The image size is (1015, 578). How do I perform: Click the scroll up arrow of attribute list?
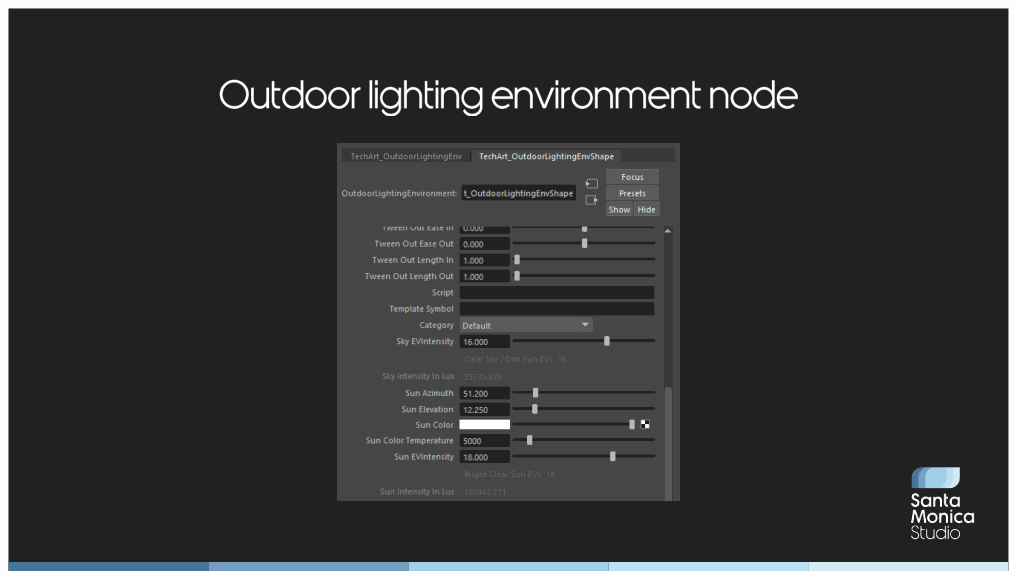667,230
